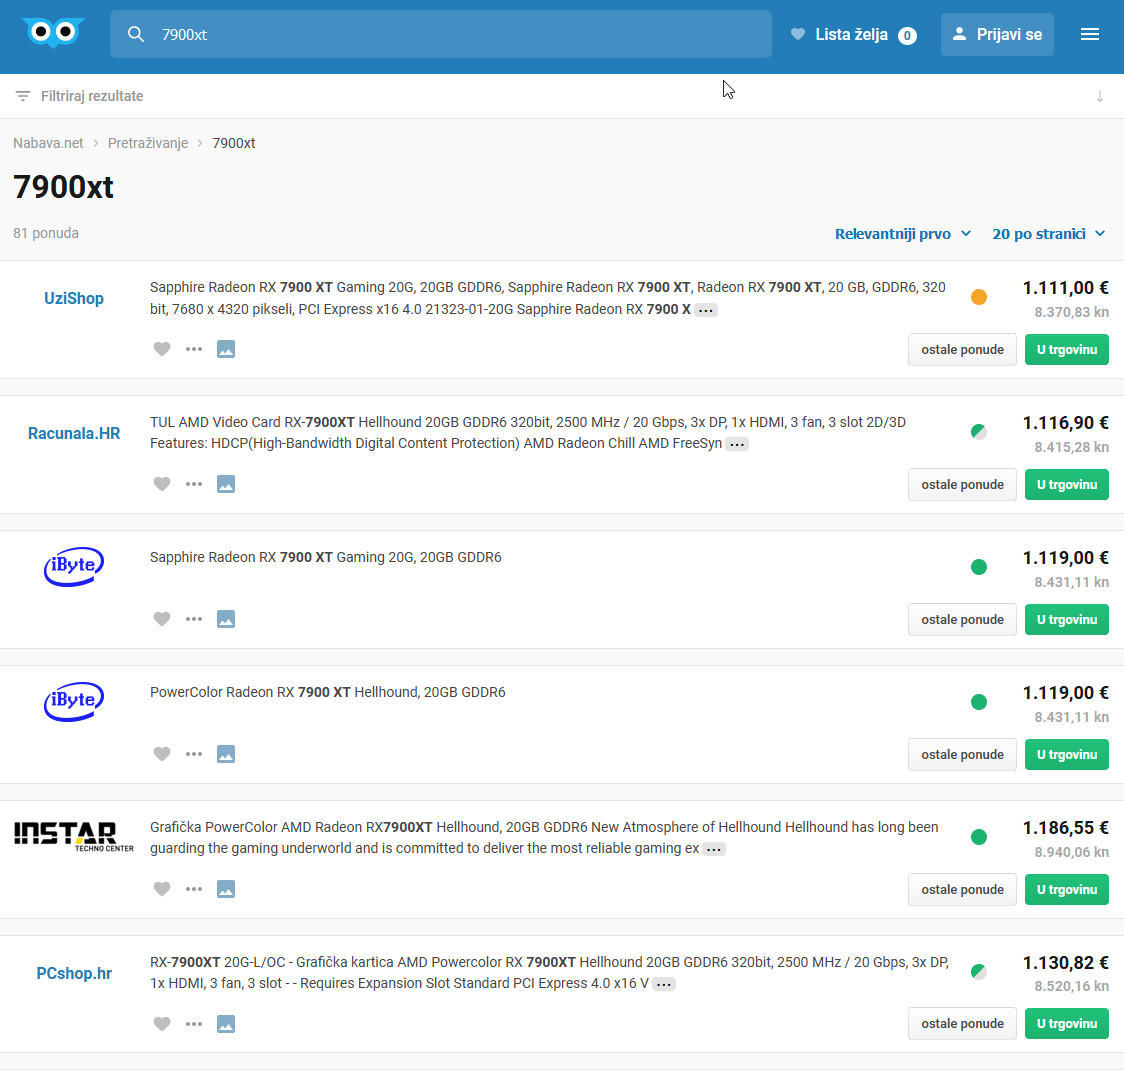Image resolution: width=1124 pixels, height=1073 pixels.
Task: Open more options for iByte PowerColor offer
Action: [194, 754]
